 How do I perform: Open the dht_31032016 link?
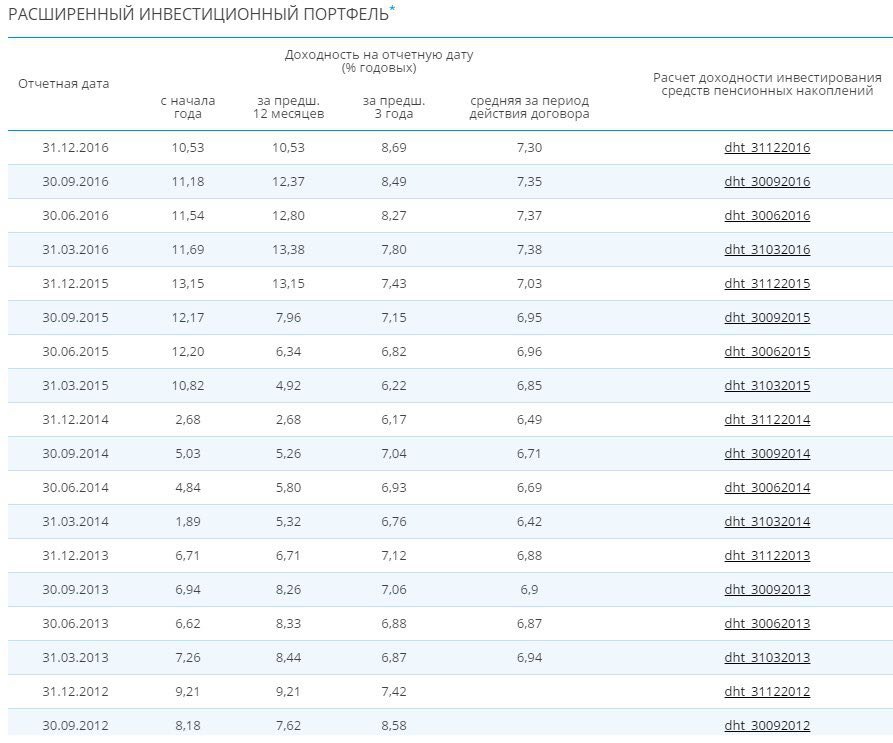(x=767, y=249)
